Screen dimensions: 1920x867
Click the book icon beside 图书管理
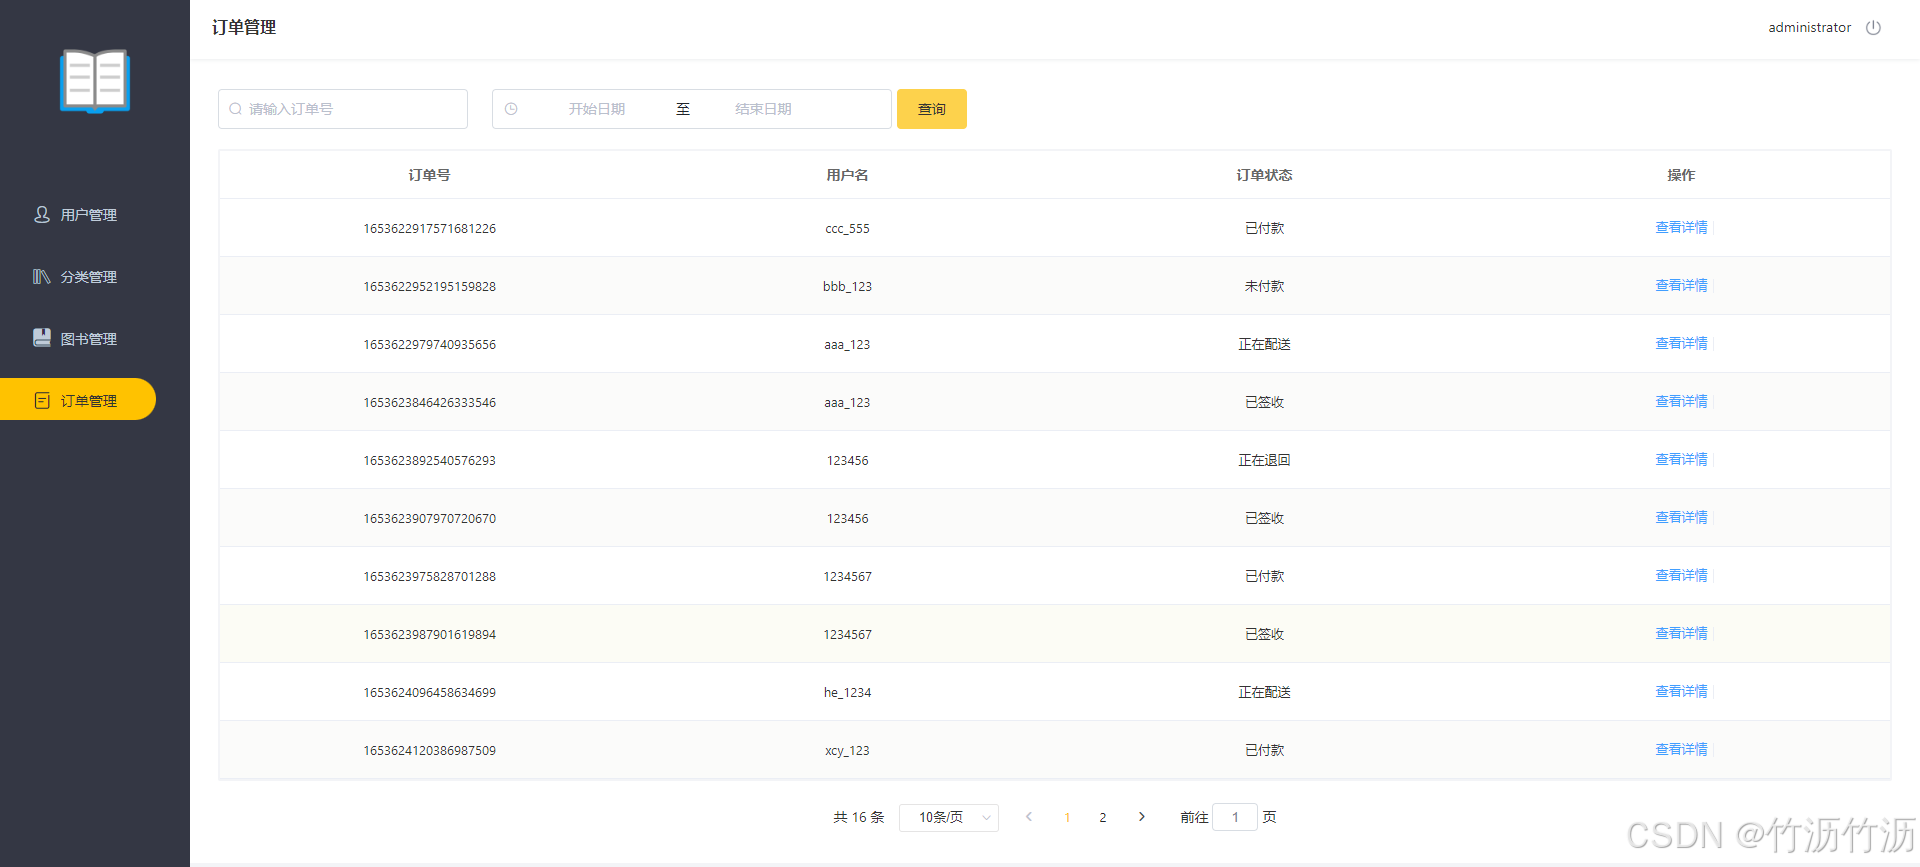[x=42, y=338]
